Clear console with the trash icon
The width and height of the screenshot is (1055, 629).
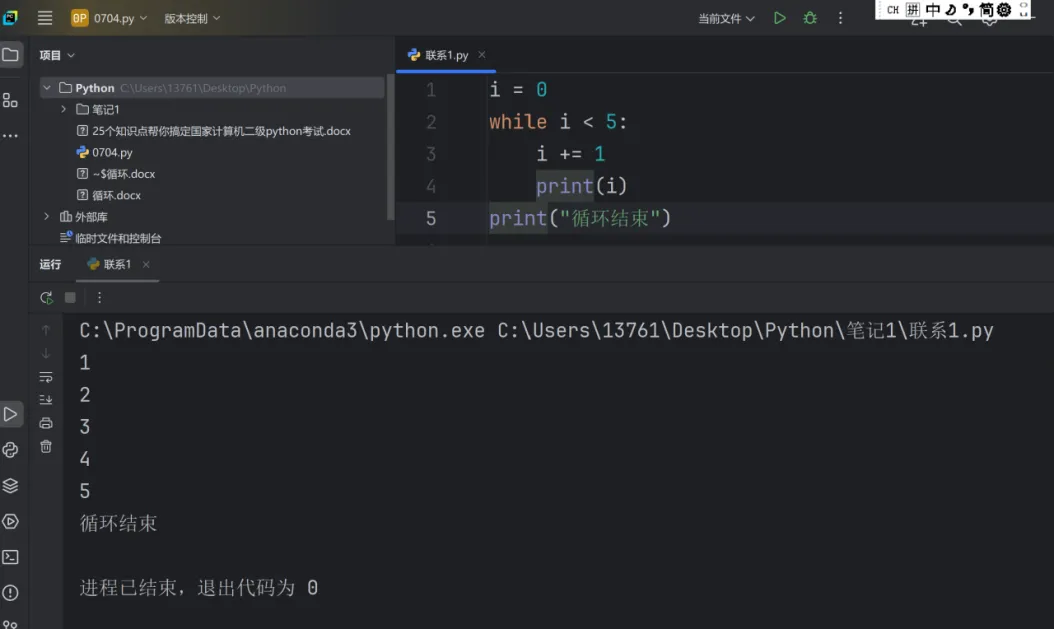point(46,447)
